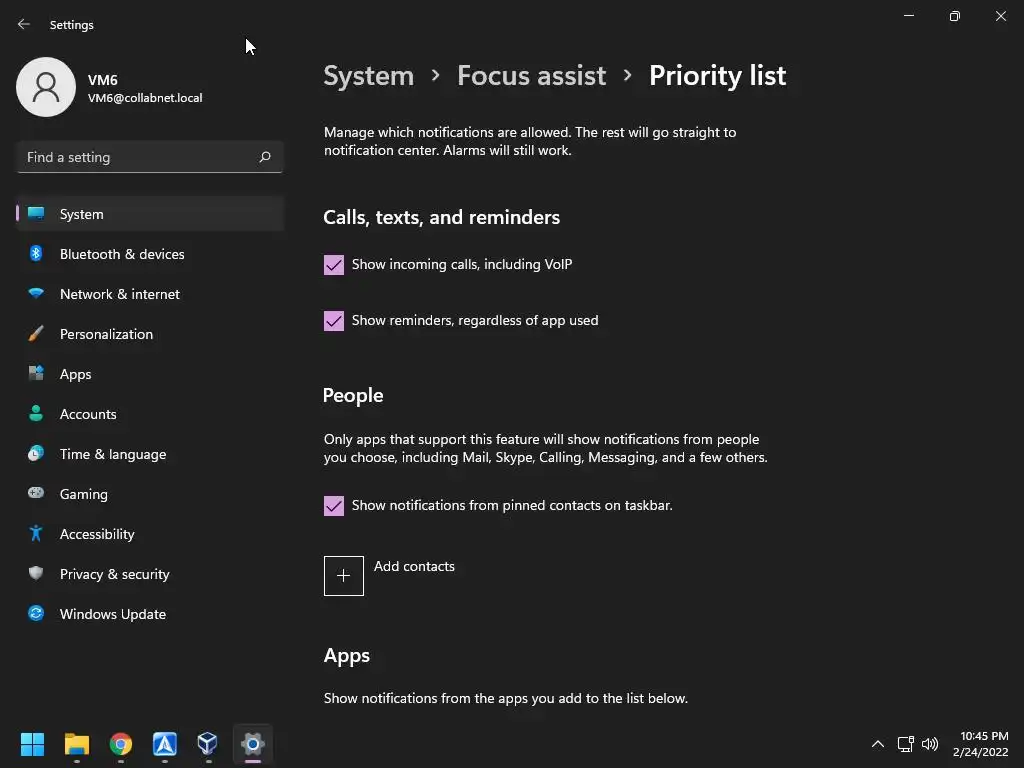Click the Network & internet wifi icon
Viewport: 1024px width, 768px height.
coord(36,294)
